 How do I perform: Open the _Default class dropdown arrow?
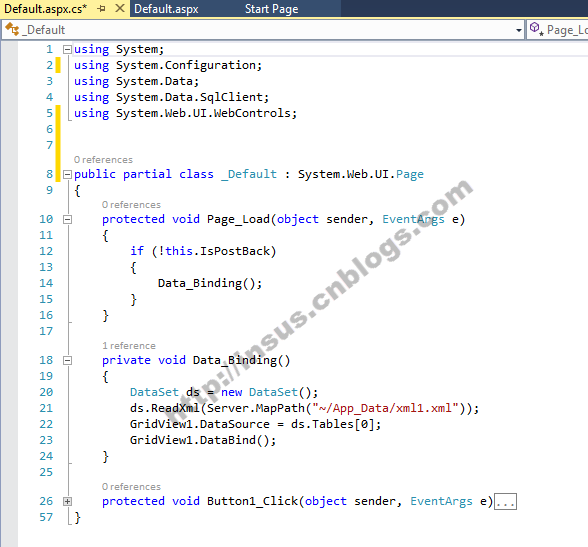coord(519,30)
